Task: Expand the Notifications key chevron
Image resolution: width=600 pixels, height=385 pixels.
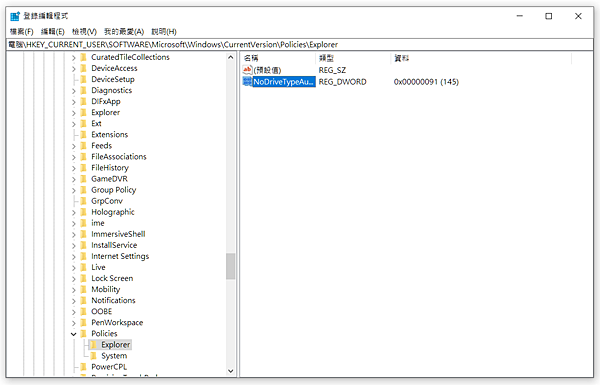Action: pyautogui.click(x=74, y=301)
